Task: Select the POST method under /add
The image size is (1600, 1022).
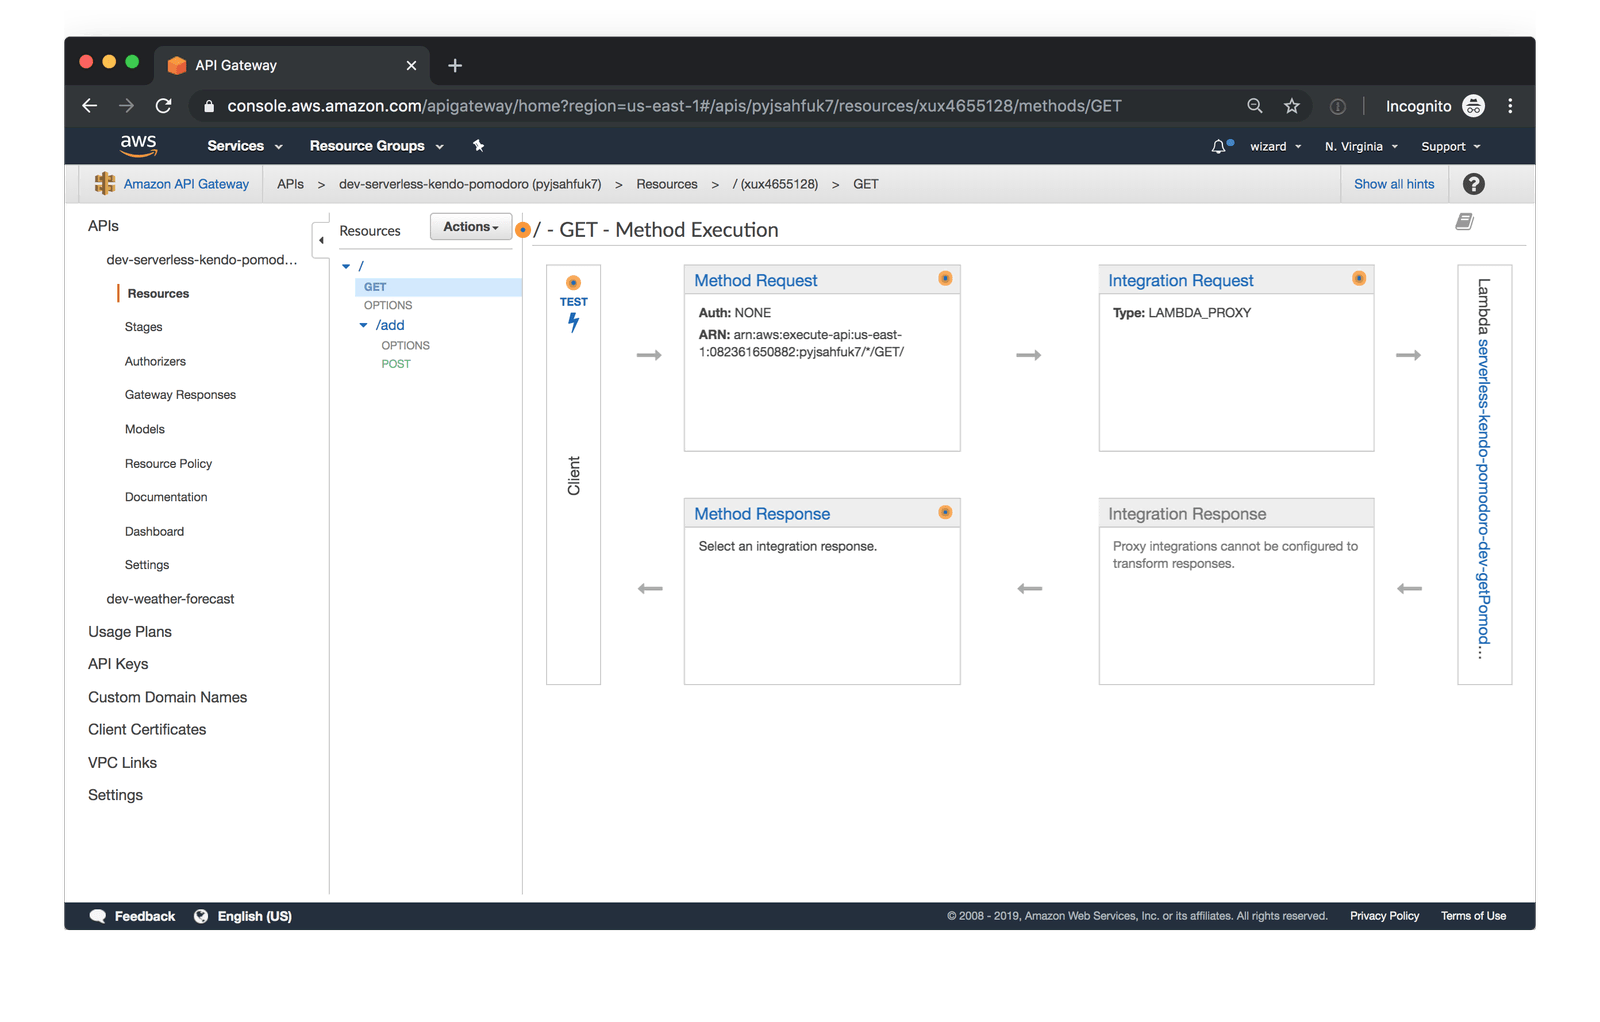Action: pos(396,363)
